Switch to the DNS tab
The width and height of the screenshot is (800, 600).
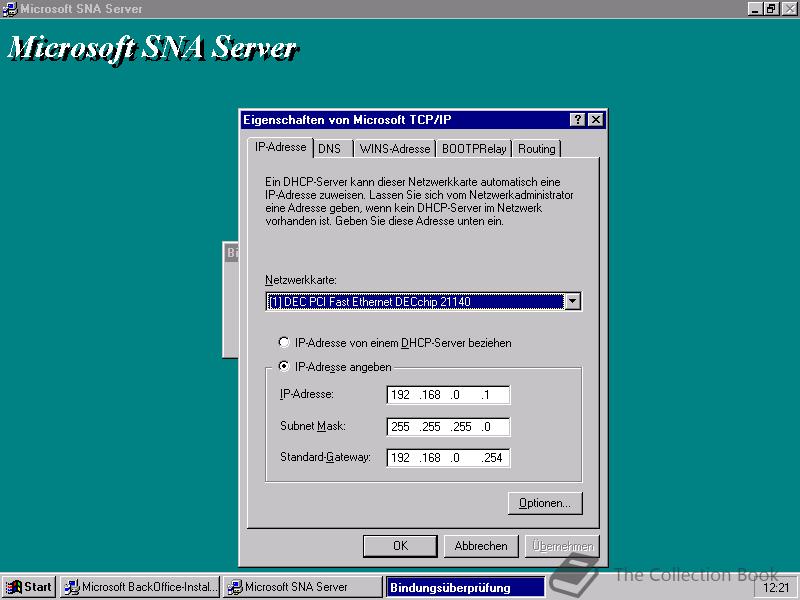coord(332,148)
